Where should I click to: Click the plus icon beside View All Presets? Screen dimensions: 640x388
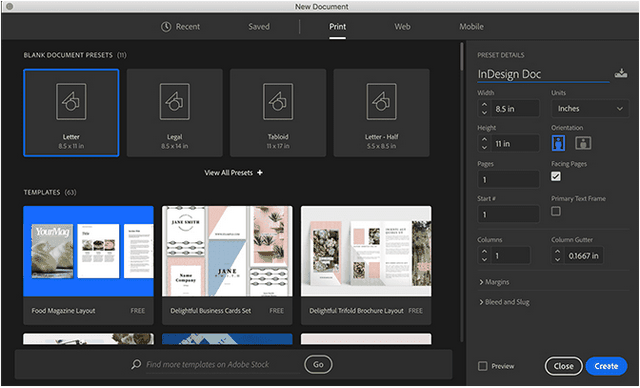point(260,173)
